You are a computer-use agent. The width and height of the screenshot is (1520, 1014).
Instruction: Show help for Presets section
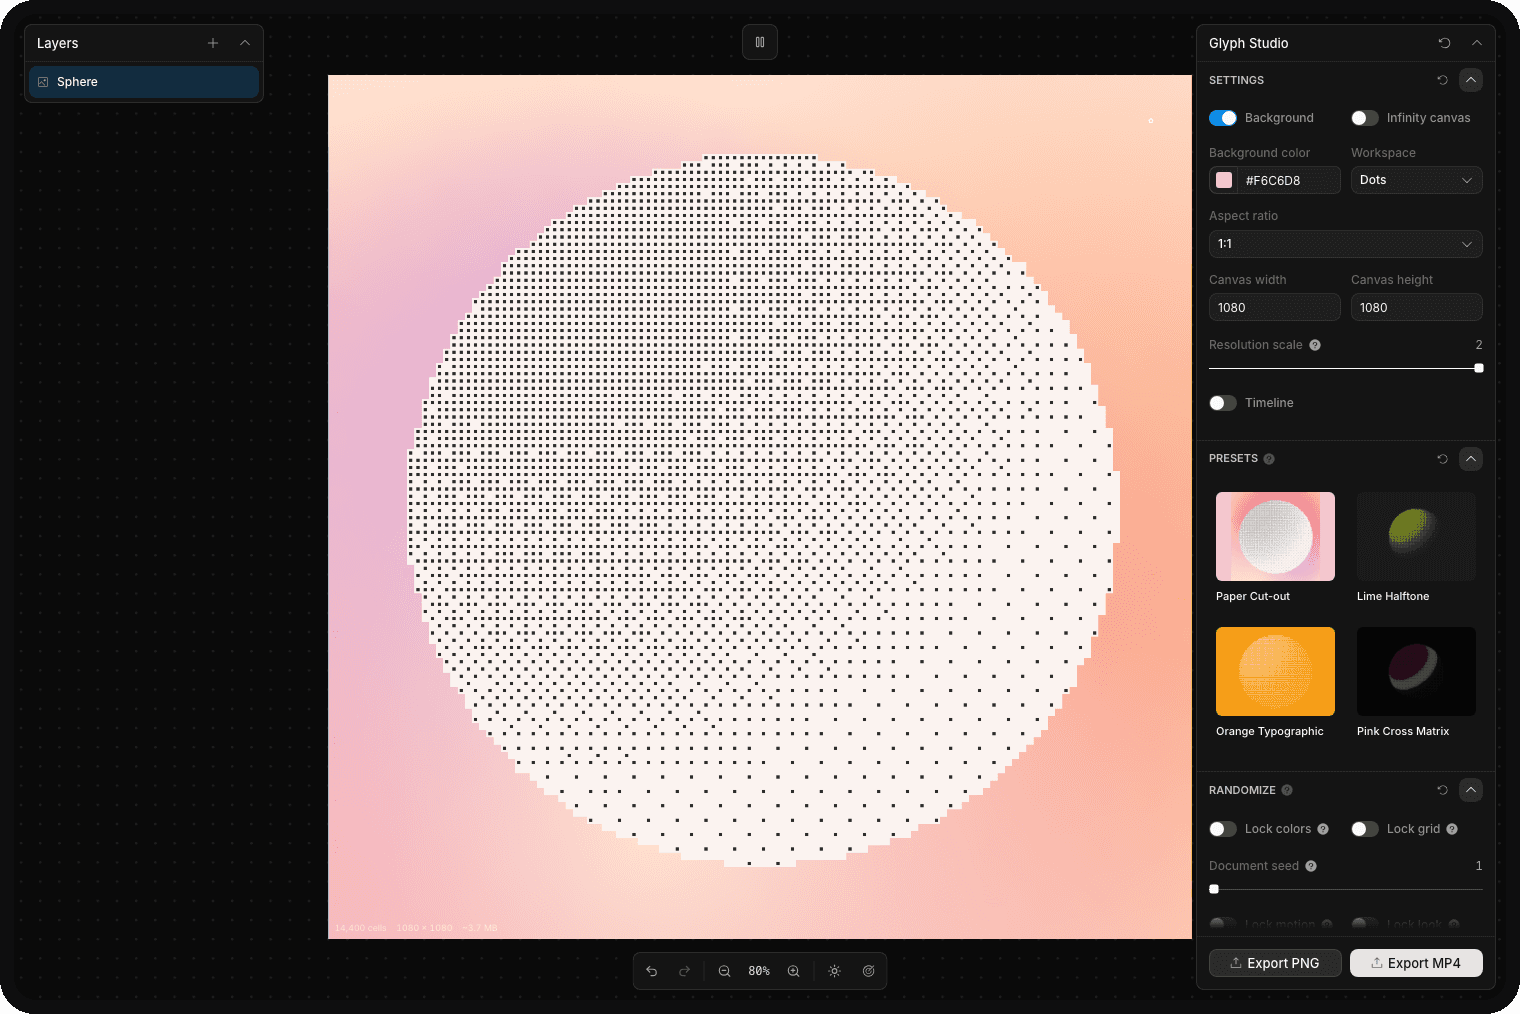(1269, 459)
